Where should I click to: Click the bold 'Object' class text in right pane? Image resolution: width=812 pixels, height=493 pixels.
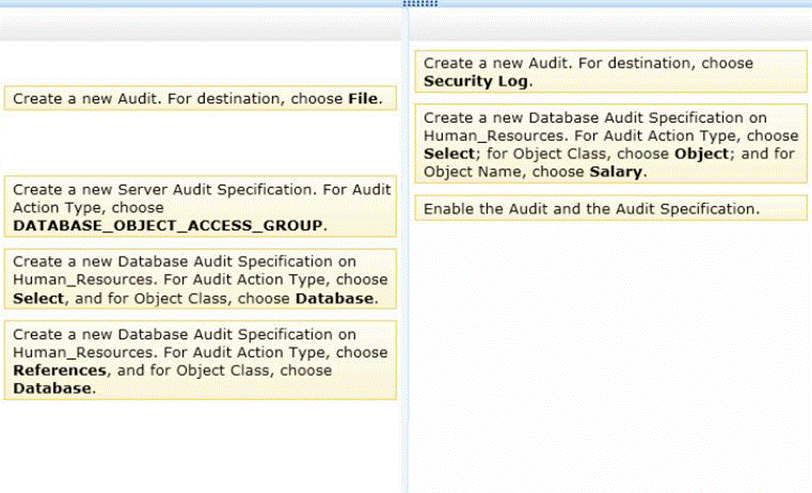pos(699,154)
